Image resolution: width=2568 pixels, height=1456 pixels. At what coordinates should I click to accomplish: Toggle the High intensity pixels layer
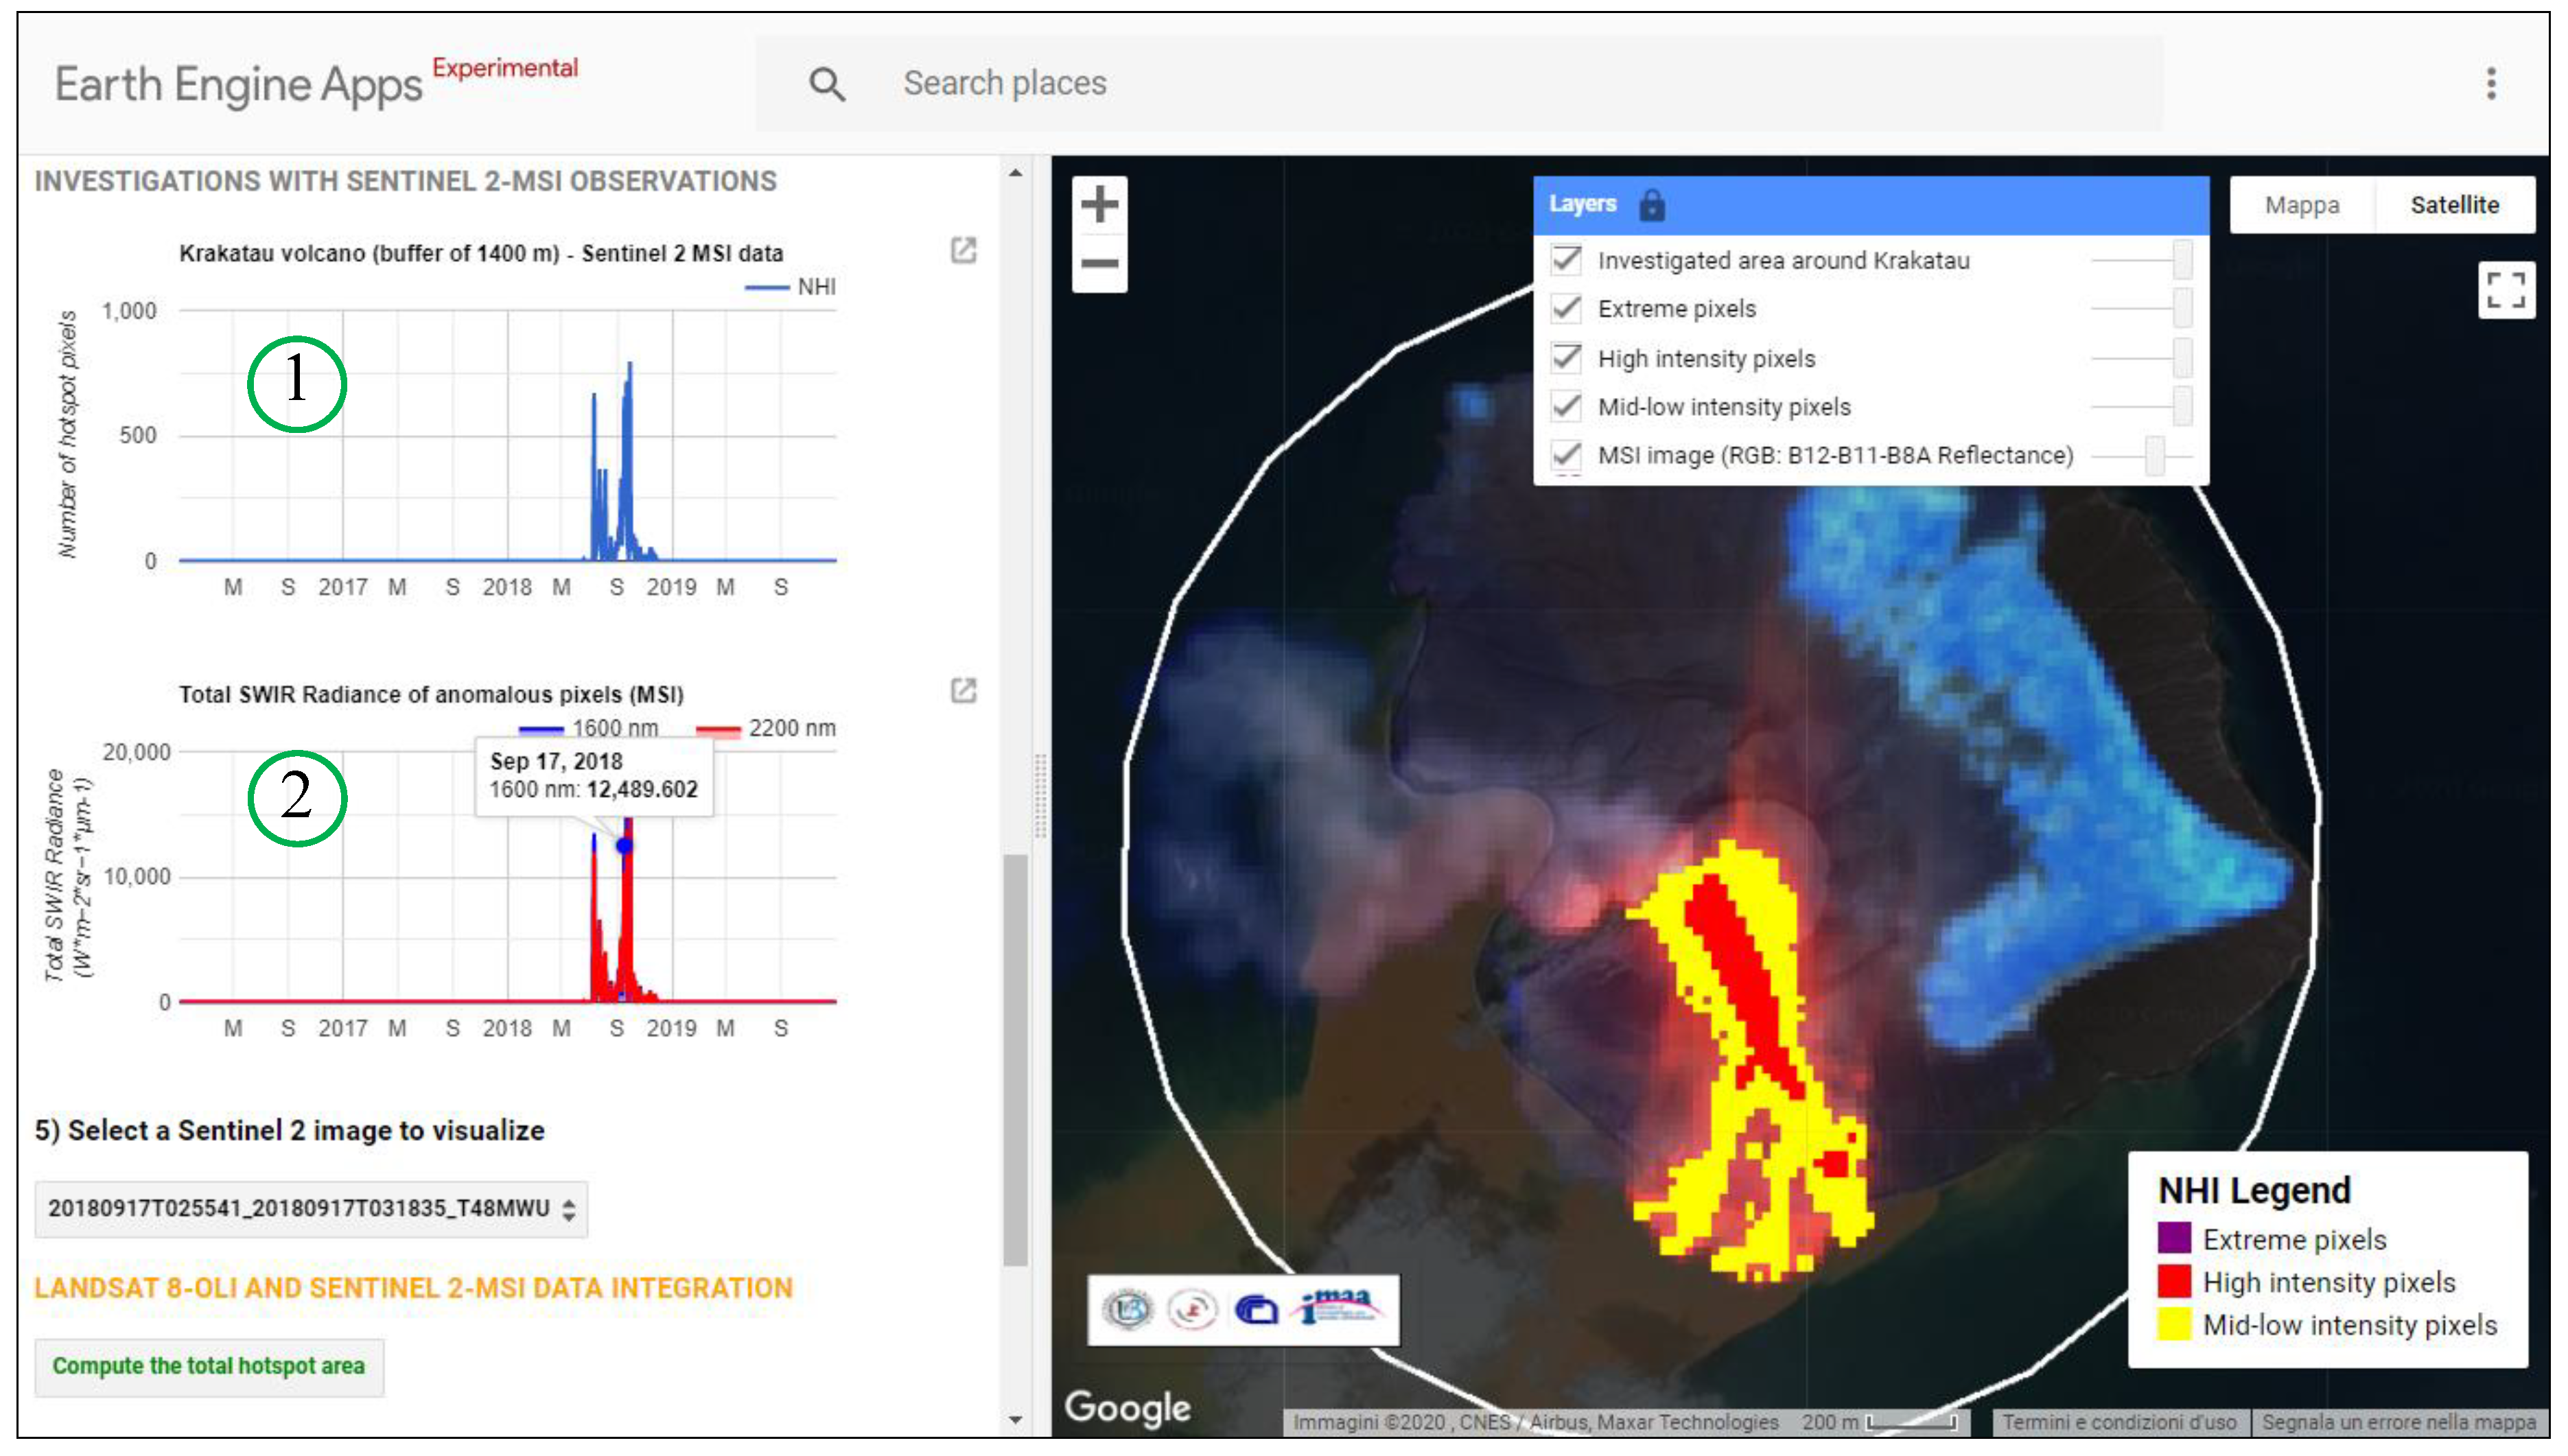click(x=1566, y=358)
